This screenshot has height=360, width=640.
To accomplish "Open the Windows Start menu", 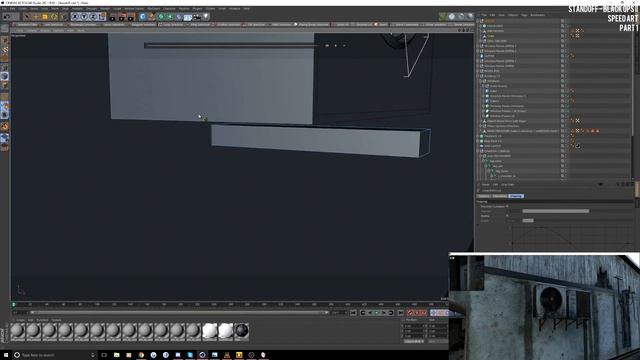I will click(6, 355).
